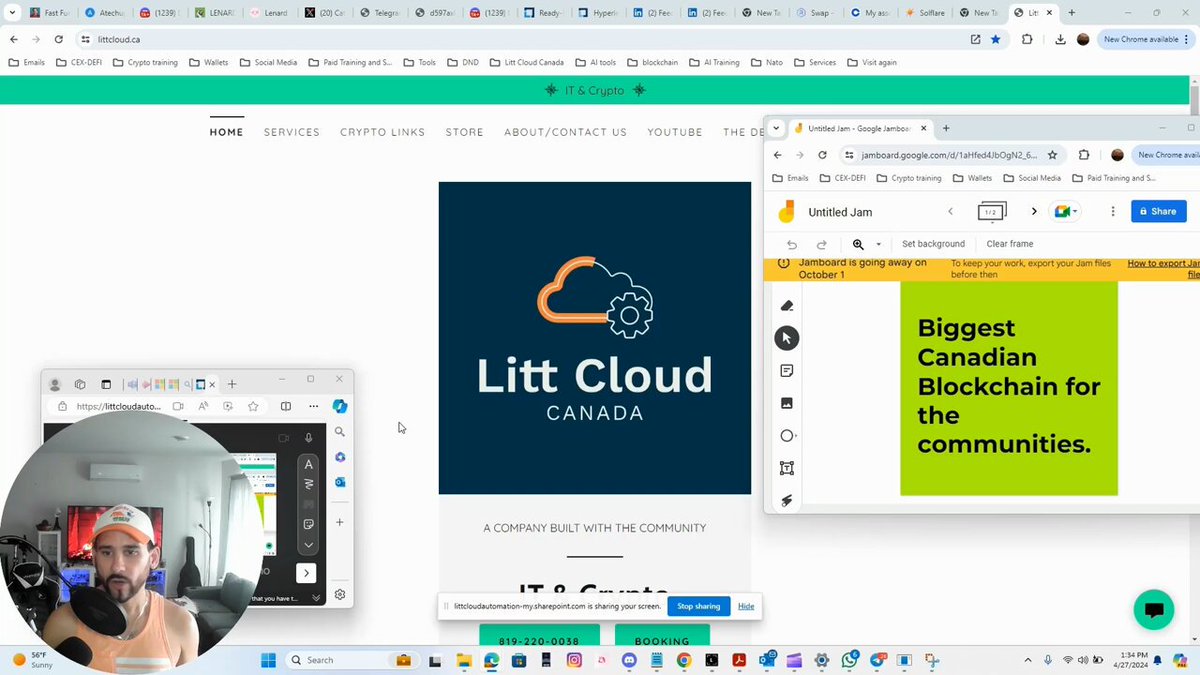1200x675 pixels.
Task: Click the BOOKING button
Action: tap(662, 636)
